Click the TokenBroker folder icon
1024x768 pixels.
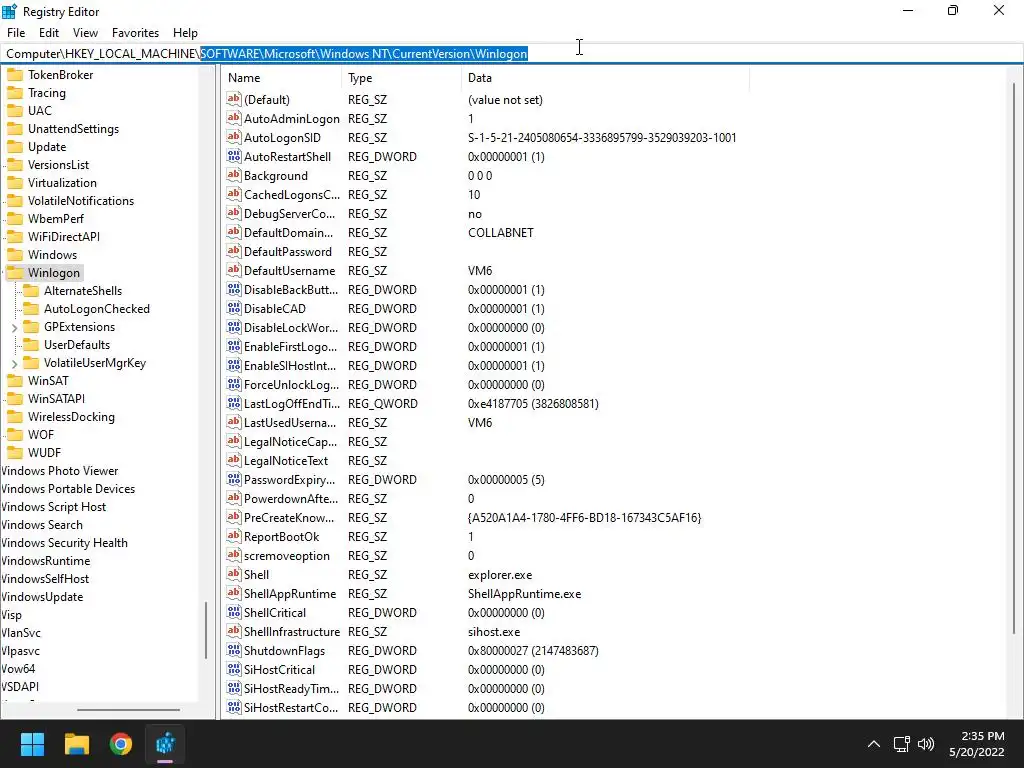(15, 74)
